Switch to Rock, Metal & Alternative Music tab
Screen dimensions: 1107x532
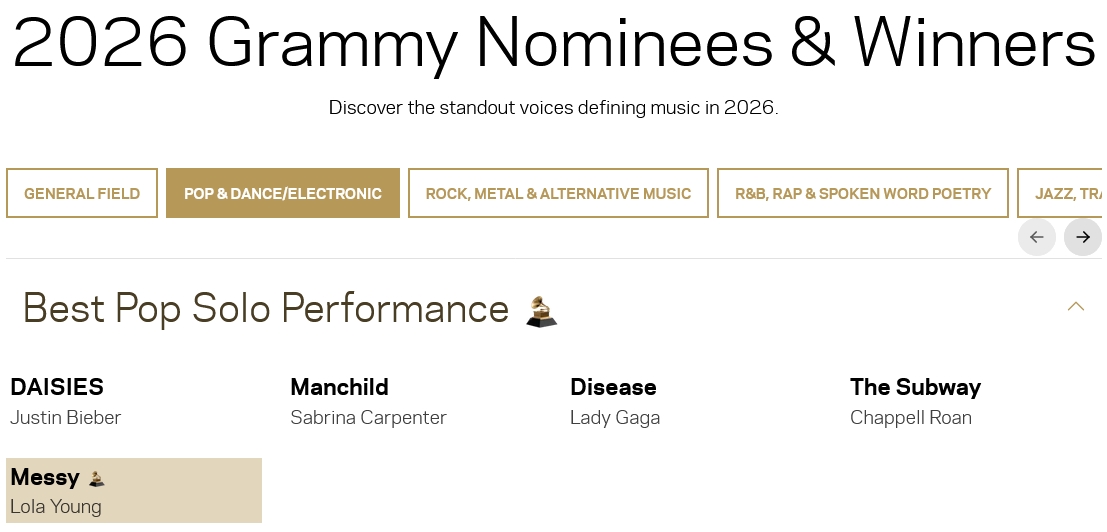click(558, 193)
